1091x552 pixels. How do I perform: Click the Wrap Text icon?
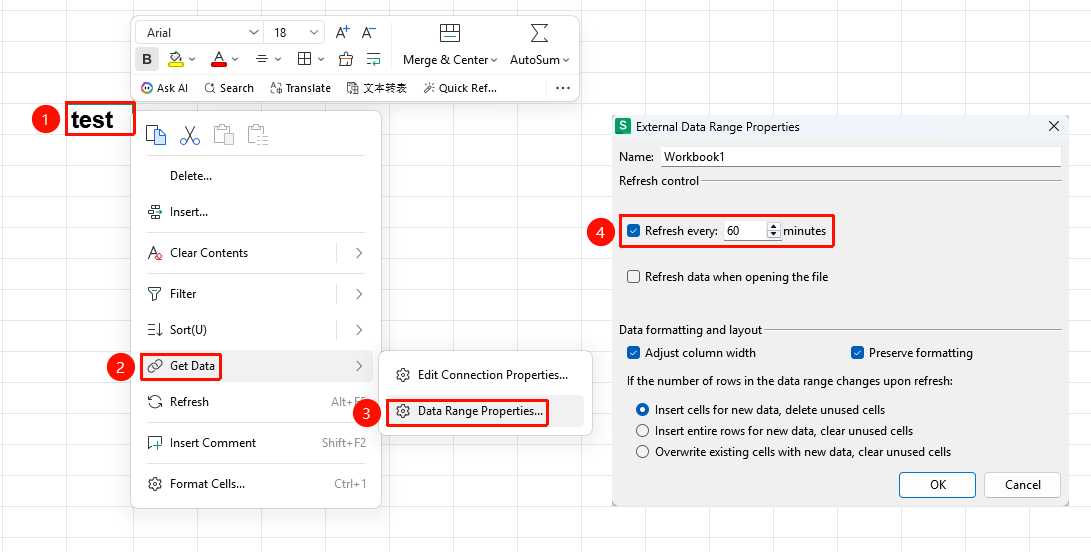374,59
